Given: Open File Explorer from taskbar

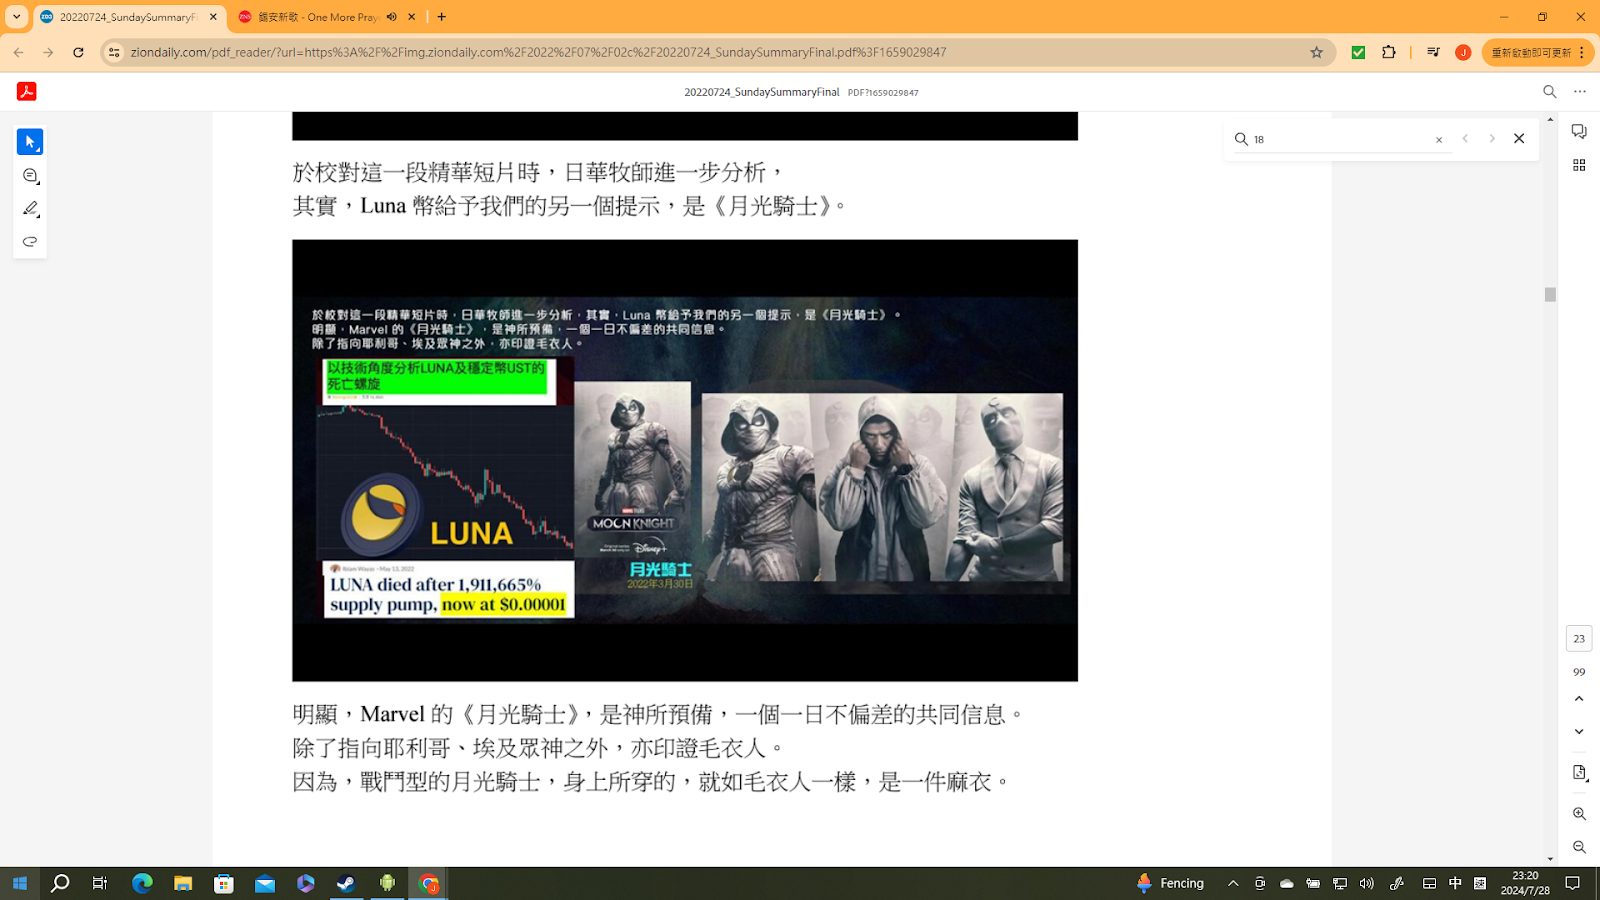Looking at the screenshot, I should click(183, 883).
